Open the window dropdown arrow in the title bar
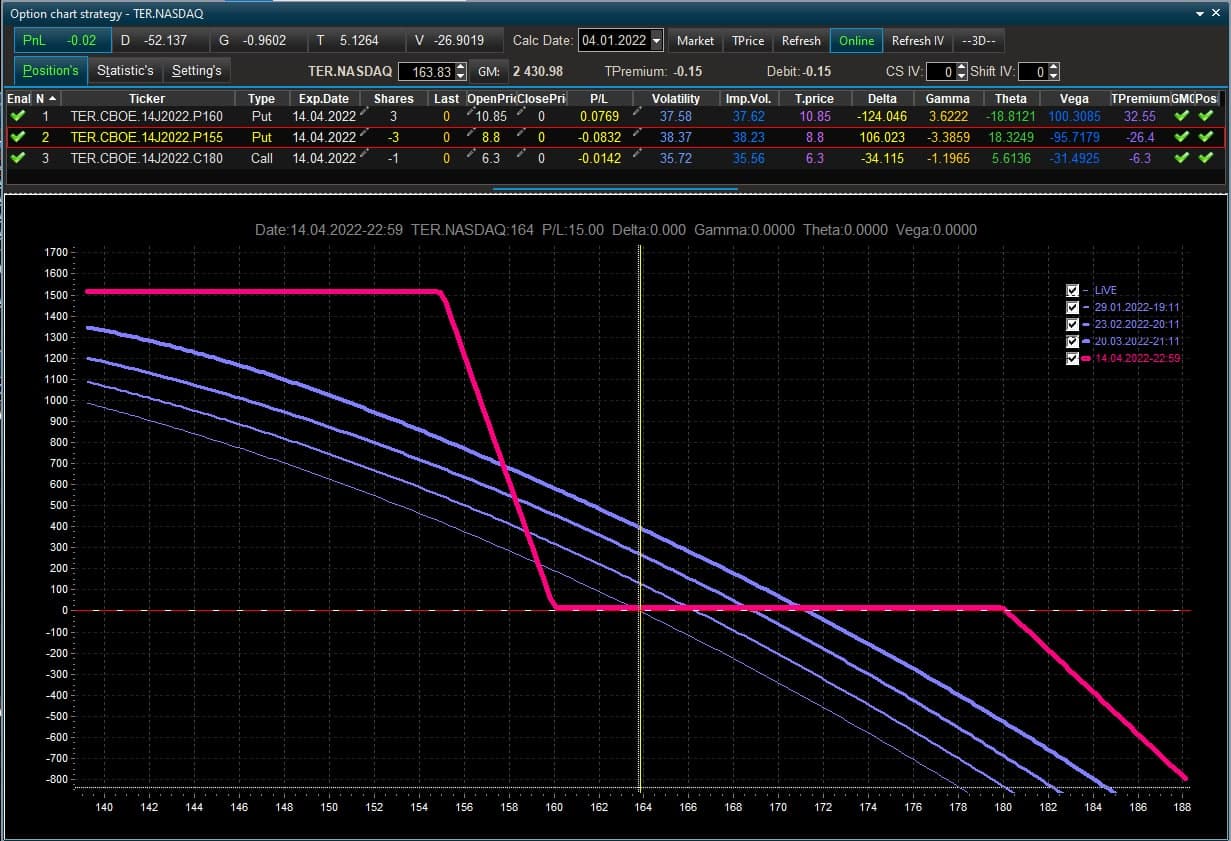 tap(1201, 13)
